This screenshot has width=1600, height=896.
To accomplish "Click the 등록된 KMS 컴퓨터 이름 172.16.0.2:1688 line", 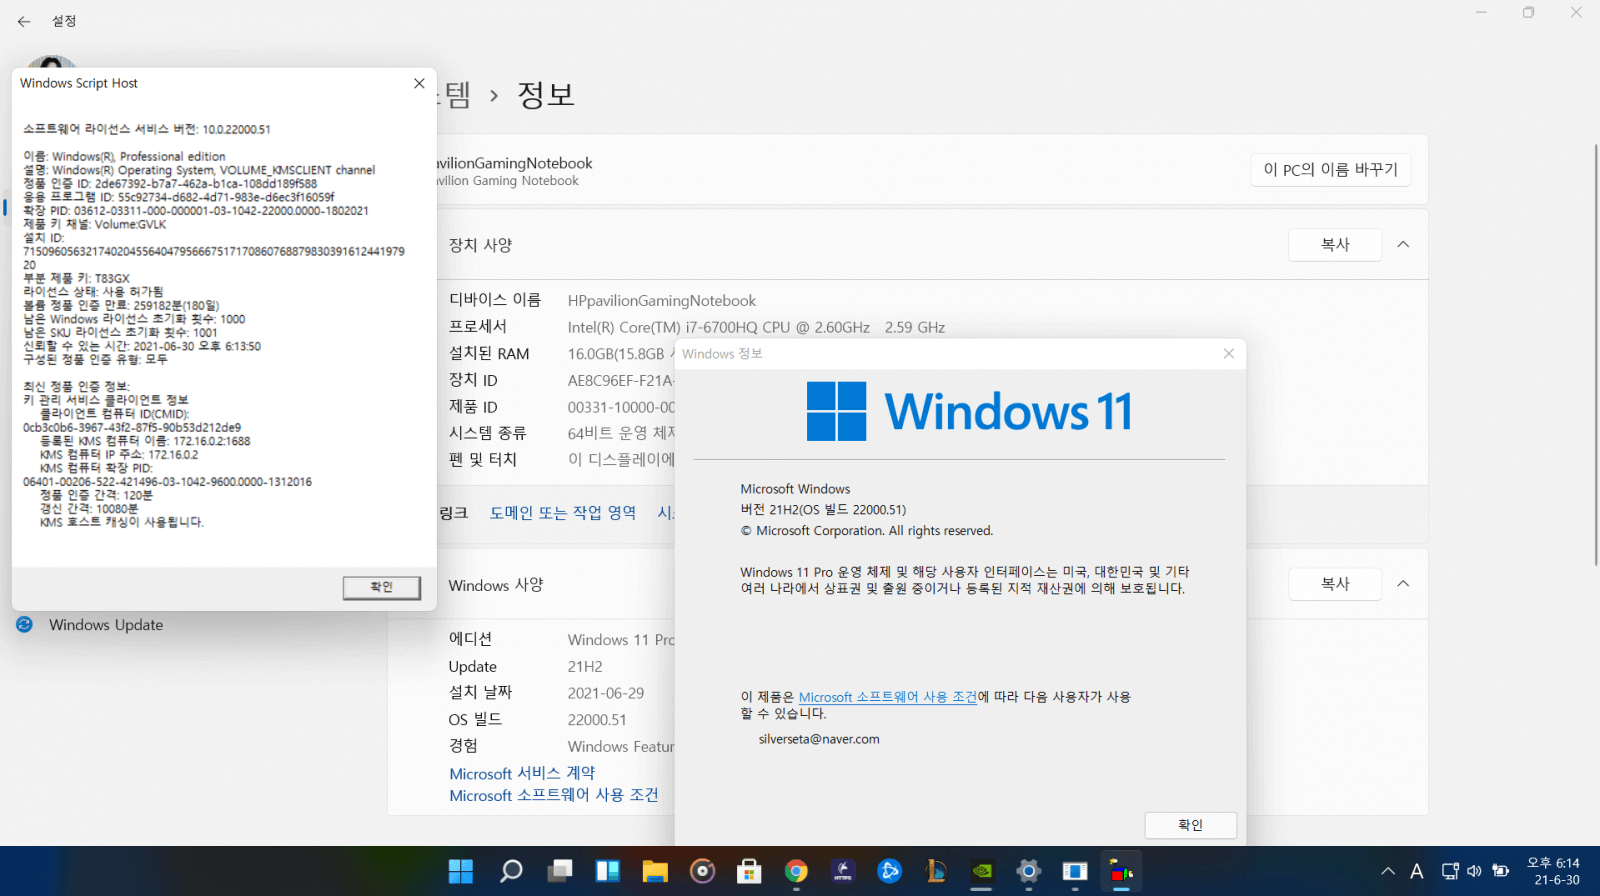I will 145,441.
